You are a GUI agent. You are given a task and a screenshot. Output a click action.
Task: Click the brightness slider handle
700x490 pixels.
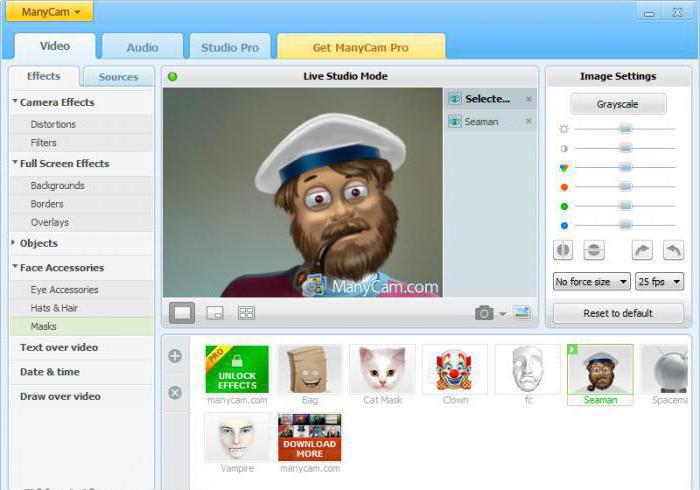[625, 129]
